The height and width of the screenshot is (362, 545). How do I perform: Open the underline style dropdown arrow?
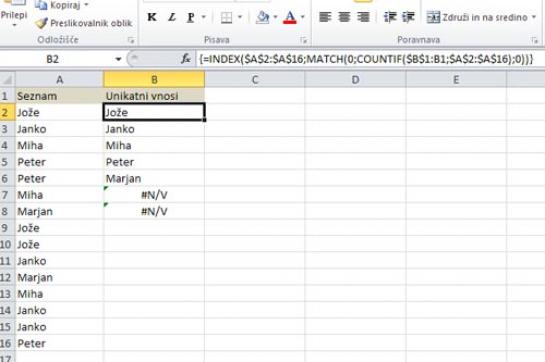[204, 17]
